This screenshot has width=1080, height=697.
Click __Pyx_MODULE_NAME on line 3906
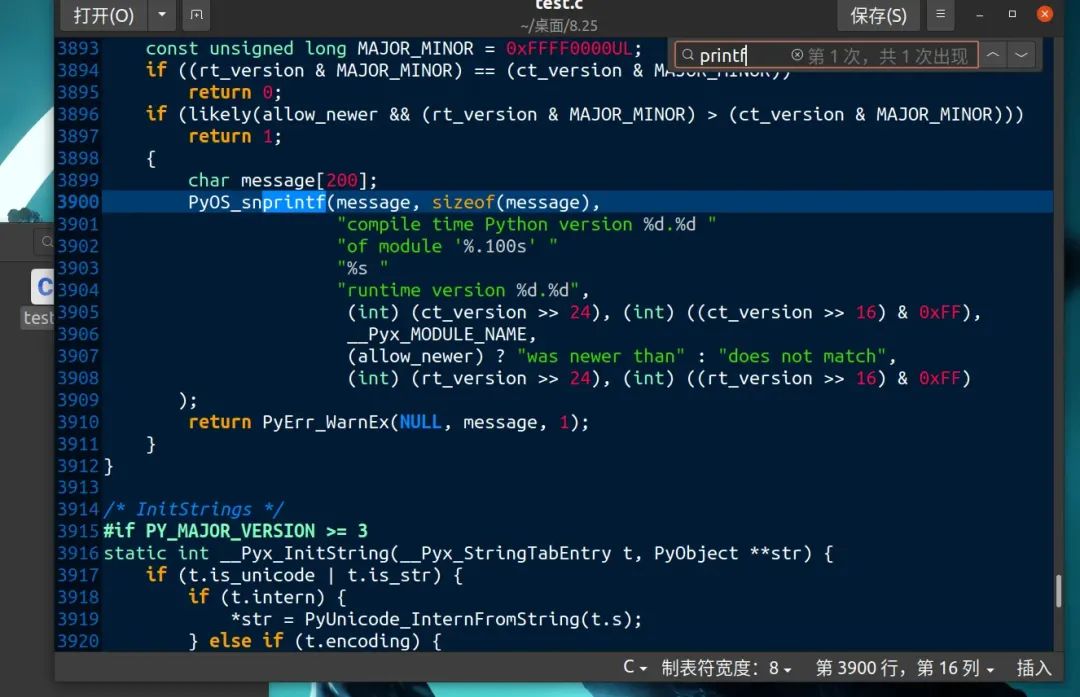[x=437, y=334]
